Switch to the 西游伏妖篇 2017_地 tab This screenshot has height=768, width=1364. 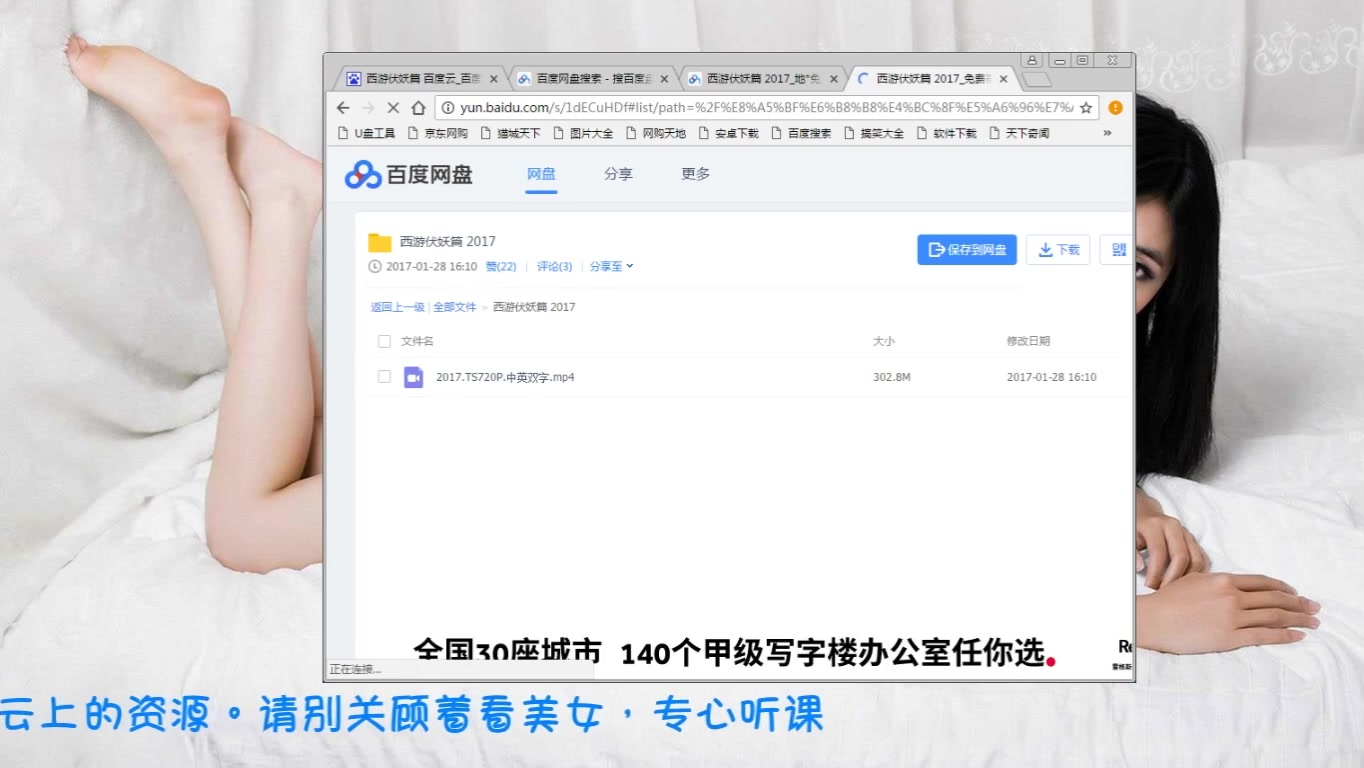tap(763, 79)
